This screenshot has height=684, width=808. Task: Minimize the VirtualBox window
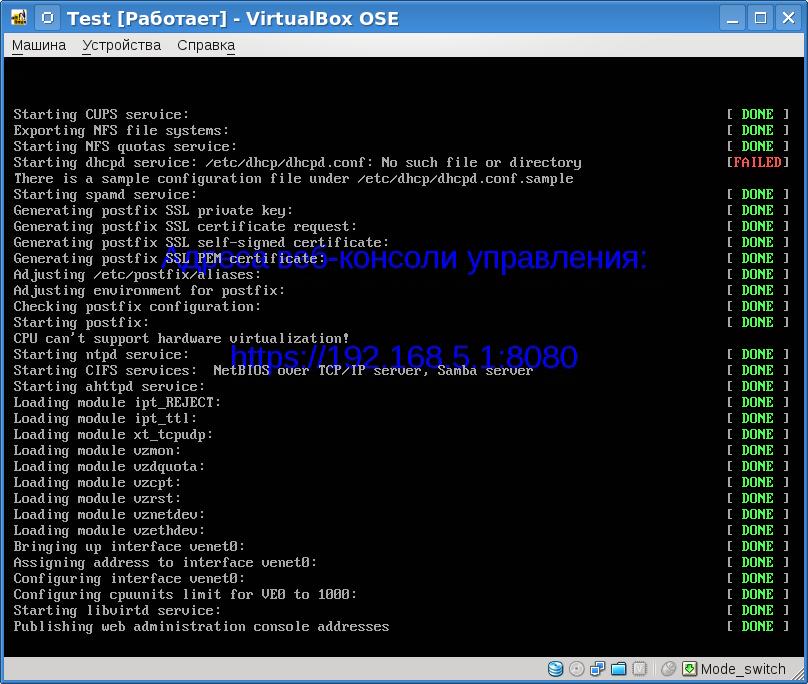[x=733, y=18]
